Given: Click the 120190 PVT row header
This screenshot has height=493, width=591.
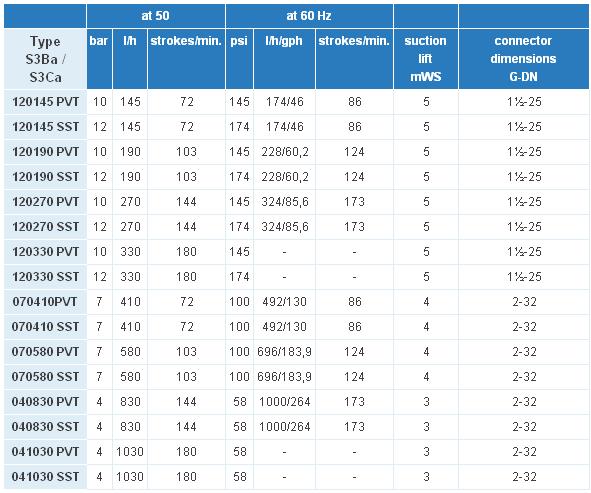Looking at the screenshot, I should point(45,152).
